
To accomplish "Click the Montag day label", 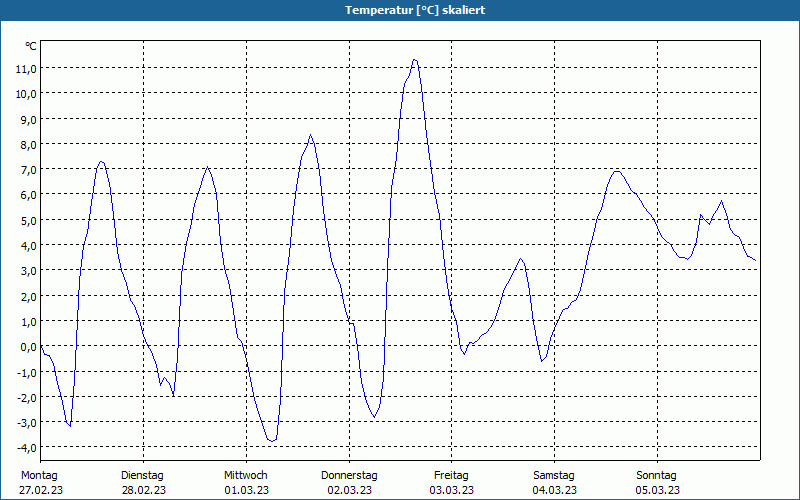I will click(x=40, y=475).
